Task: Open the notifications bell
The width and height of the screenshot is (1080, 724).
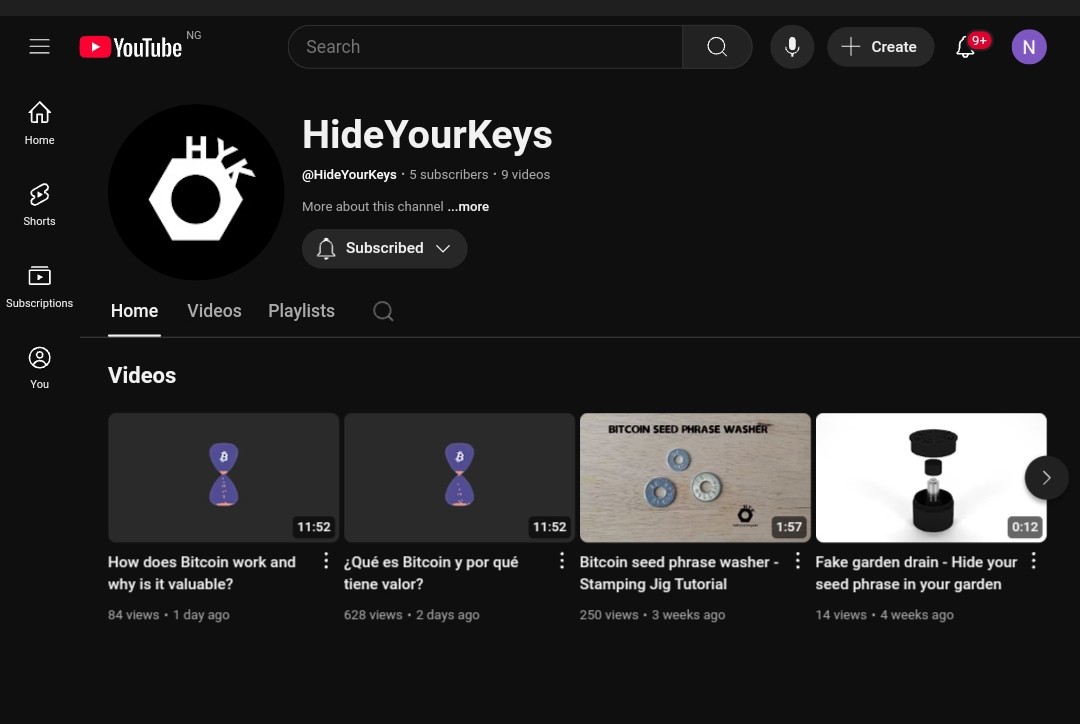Action: point(966,47)
